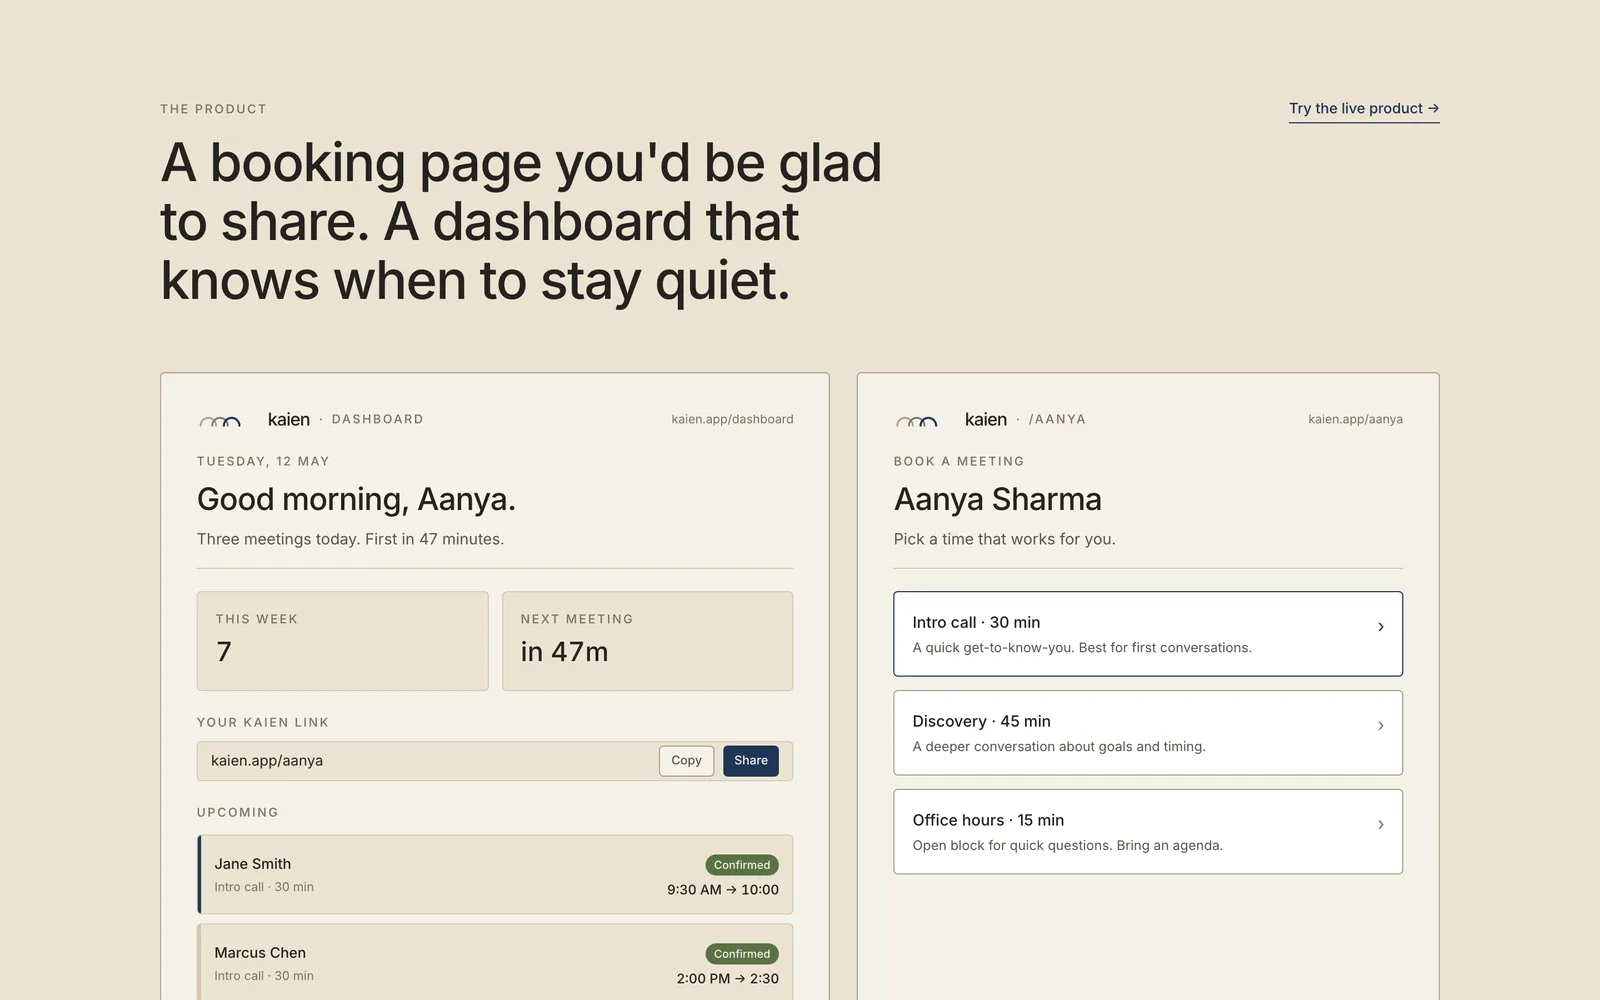Open the Office hours chevron arrow
Screen dimensions: 1600x1000
1381,825
